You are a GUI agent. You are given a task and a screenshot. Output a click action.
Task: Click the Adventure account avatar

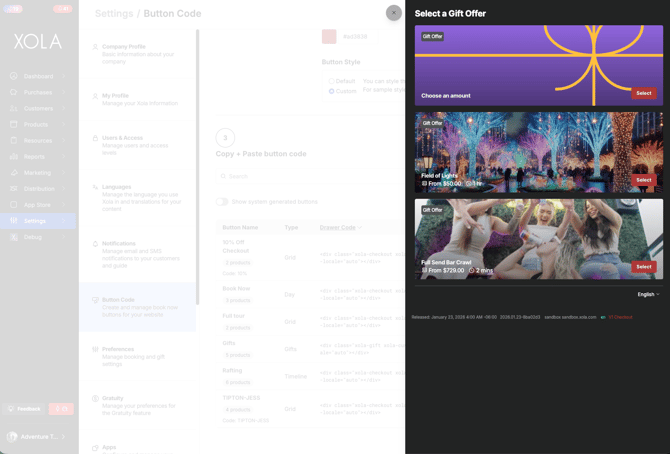click(12, 436)
